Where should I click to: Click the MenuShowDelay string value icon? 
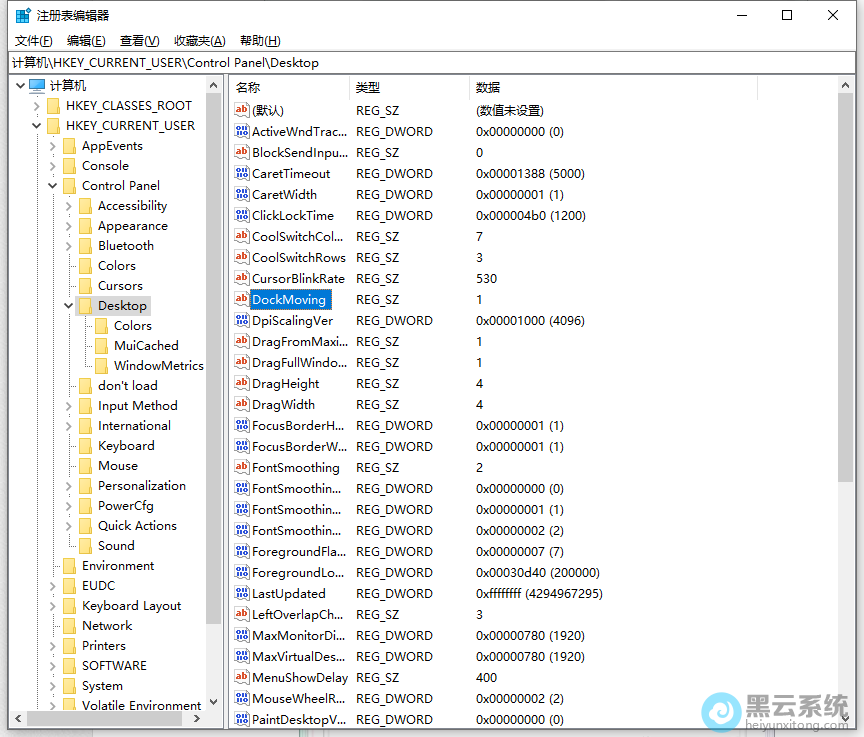[241, 678]
